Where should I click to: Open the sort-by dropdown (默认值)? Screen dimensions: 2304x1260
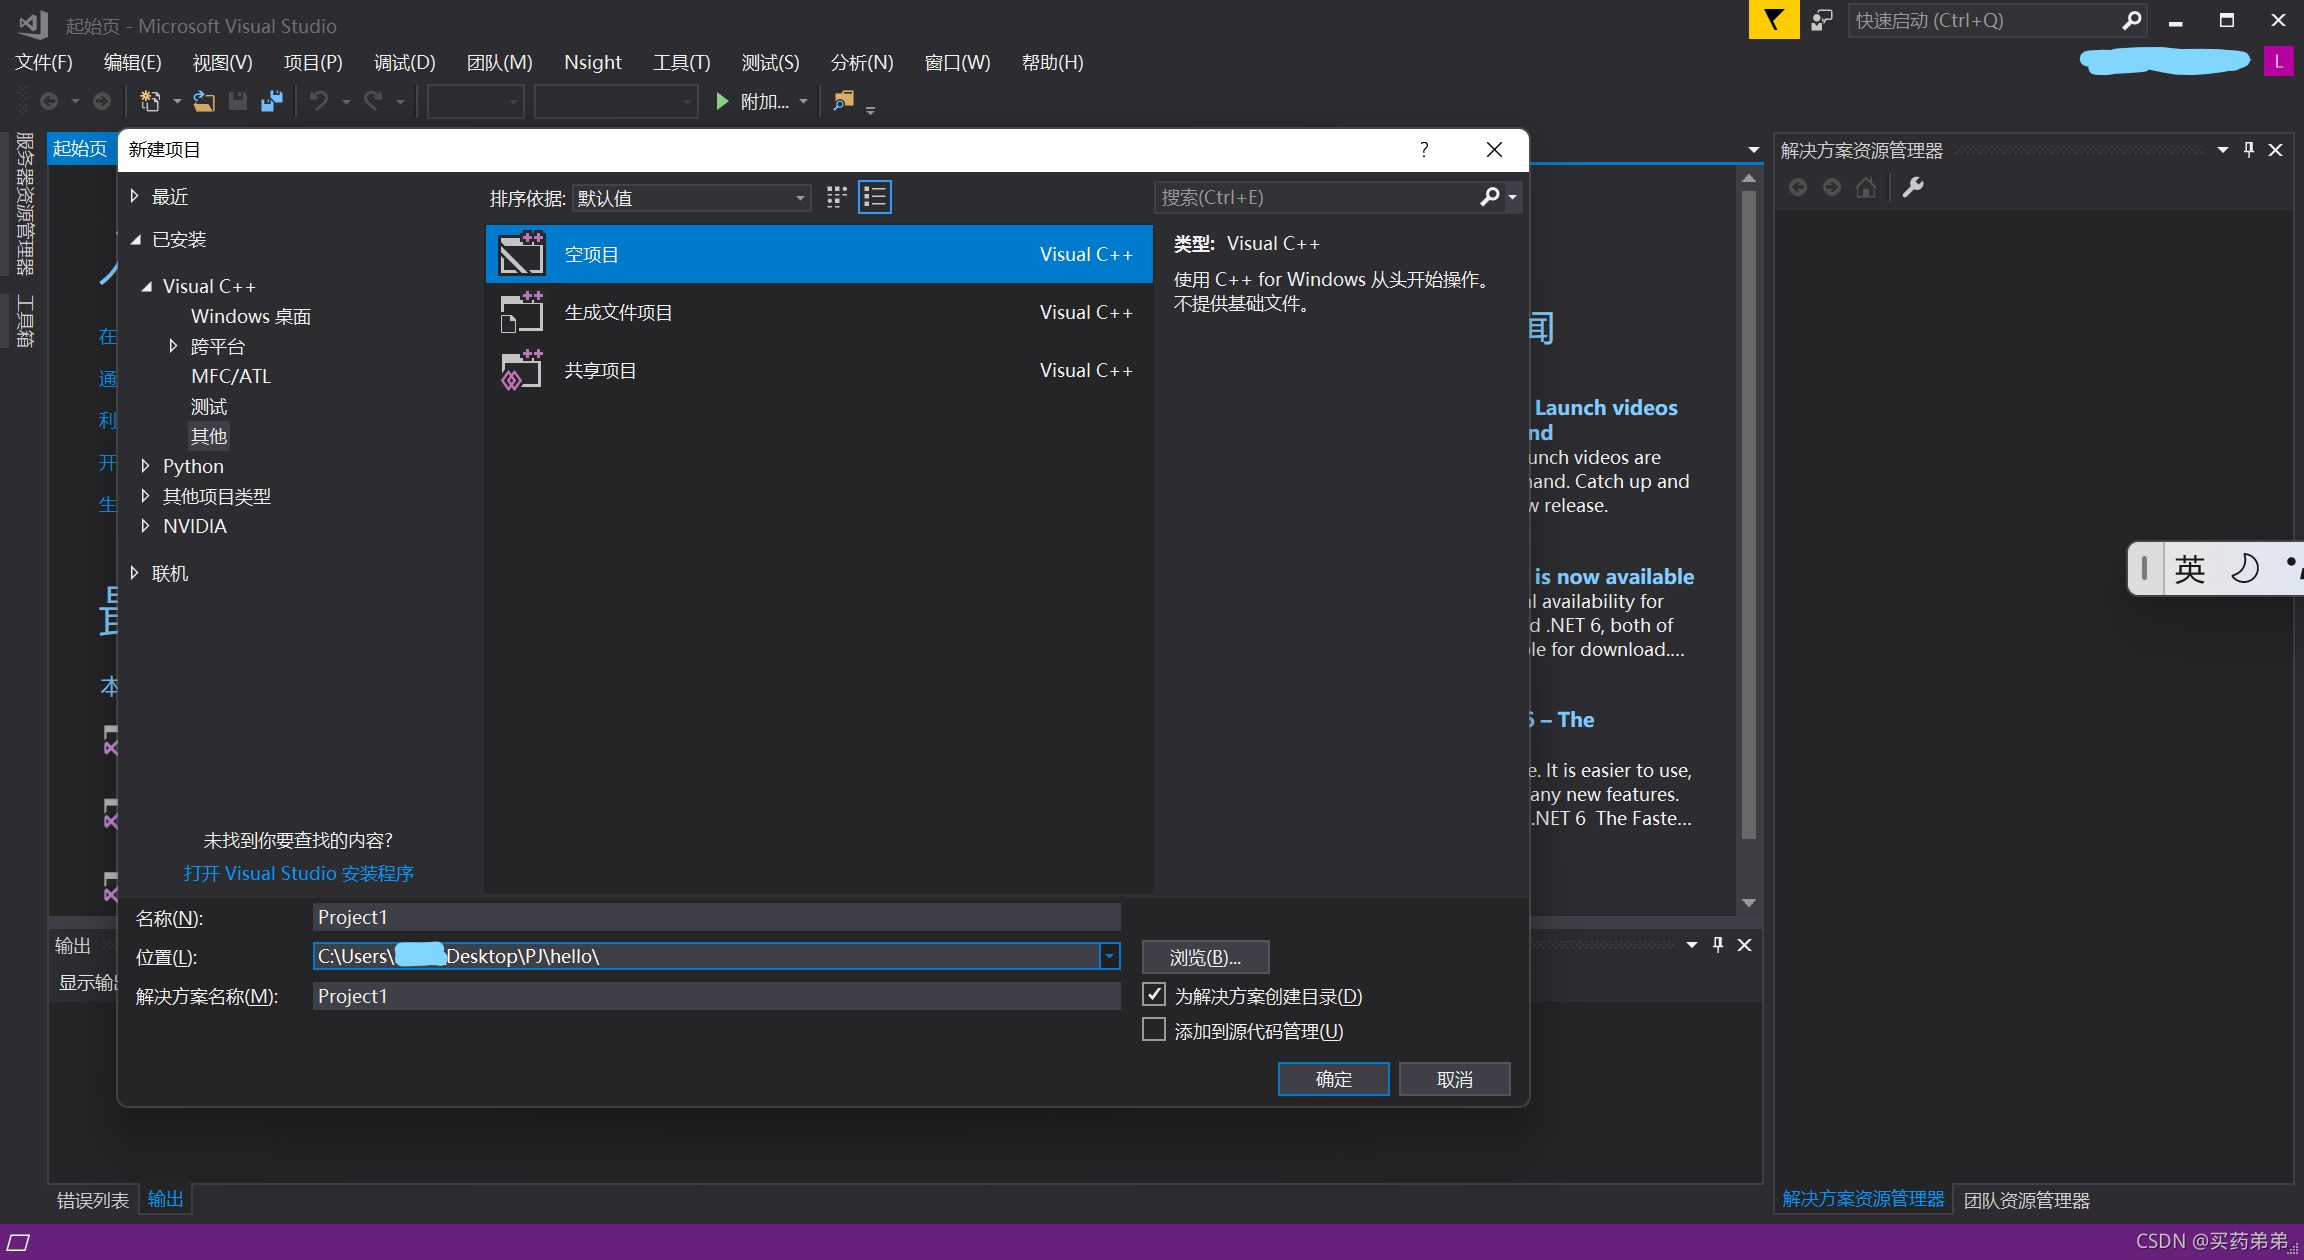pos(691,198)
